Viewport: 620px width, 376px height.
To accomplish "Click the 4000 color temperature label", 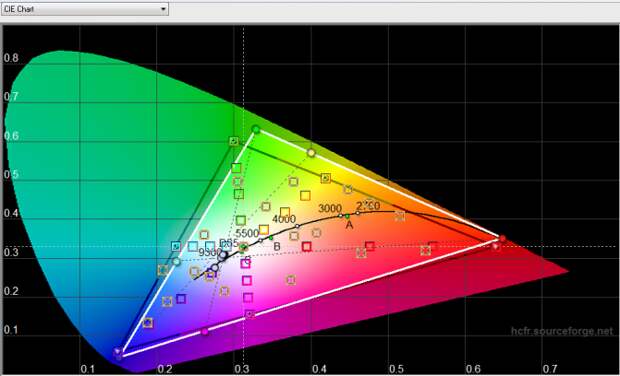I will [284, 219].
